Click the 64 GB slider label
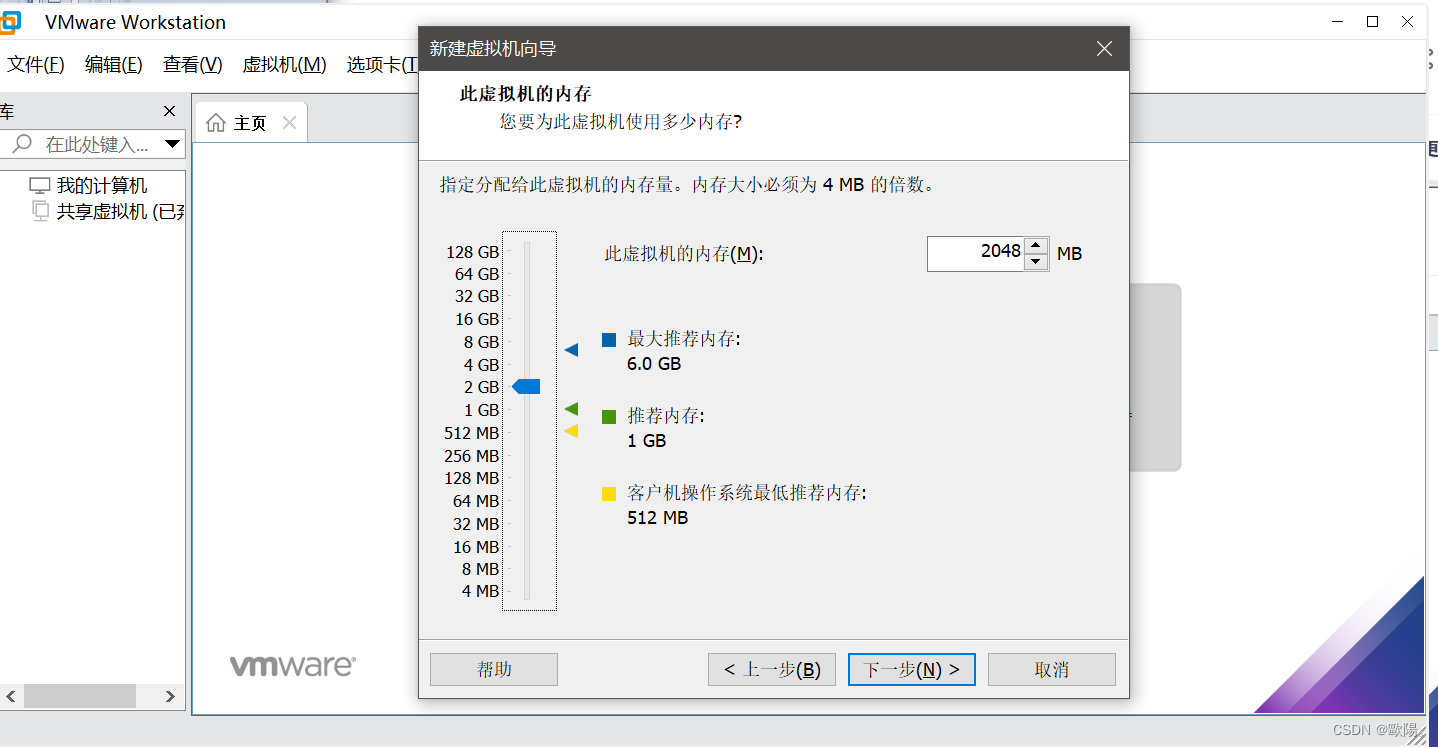 [476, 274]
